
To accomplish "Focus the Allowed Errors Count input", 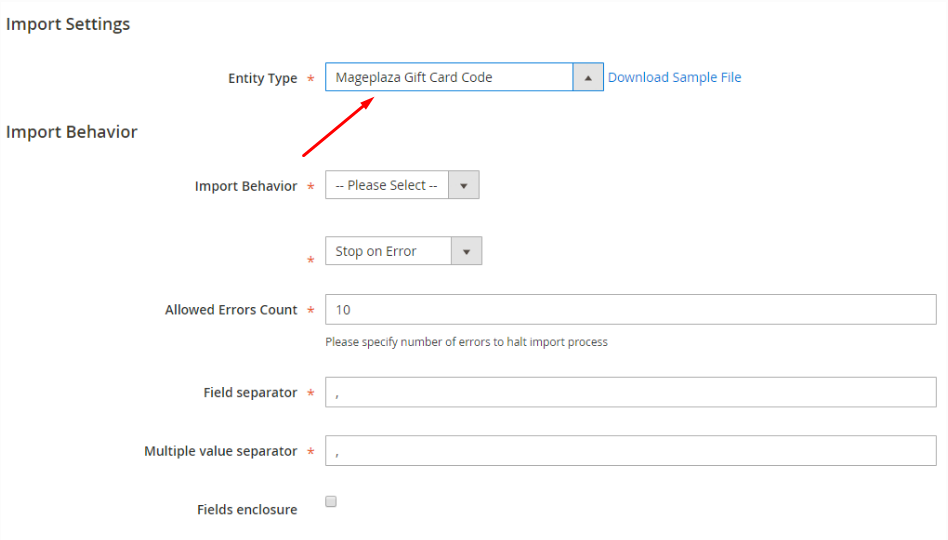I will (x=631, y=310).
